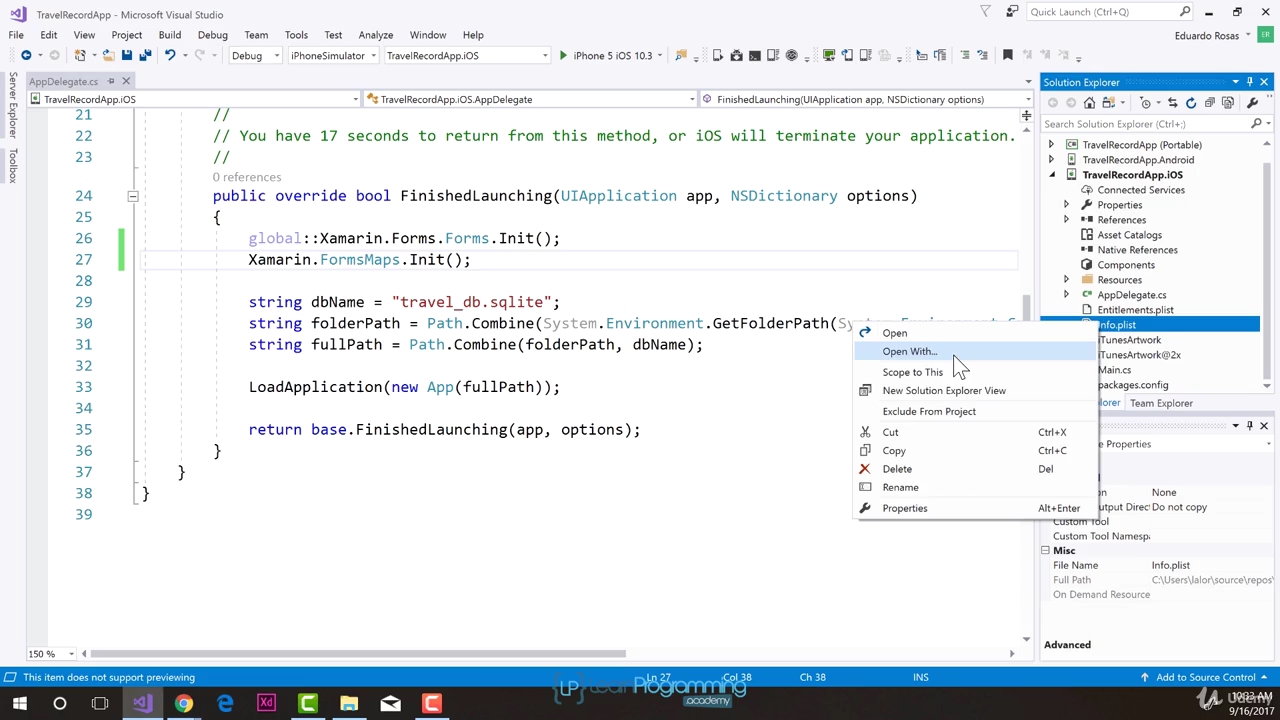1280x720 pixels.
Task: Sync with active document in Solution Explorer
Action: (x=1172, y=103)
